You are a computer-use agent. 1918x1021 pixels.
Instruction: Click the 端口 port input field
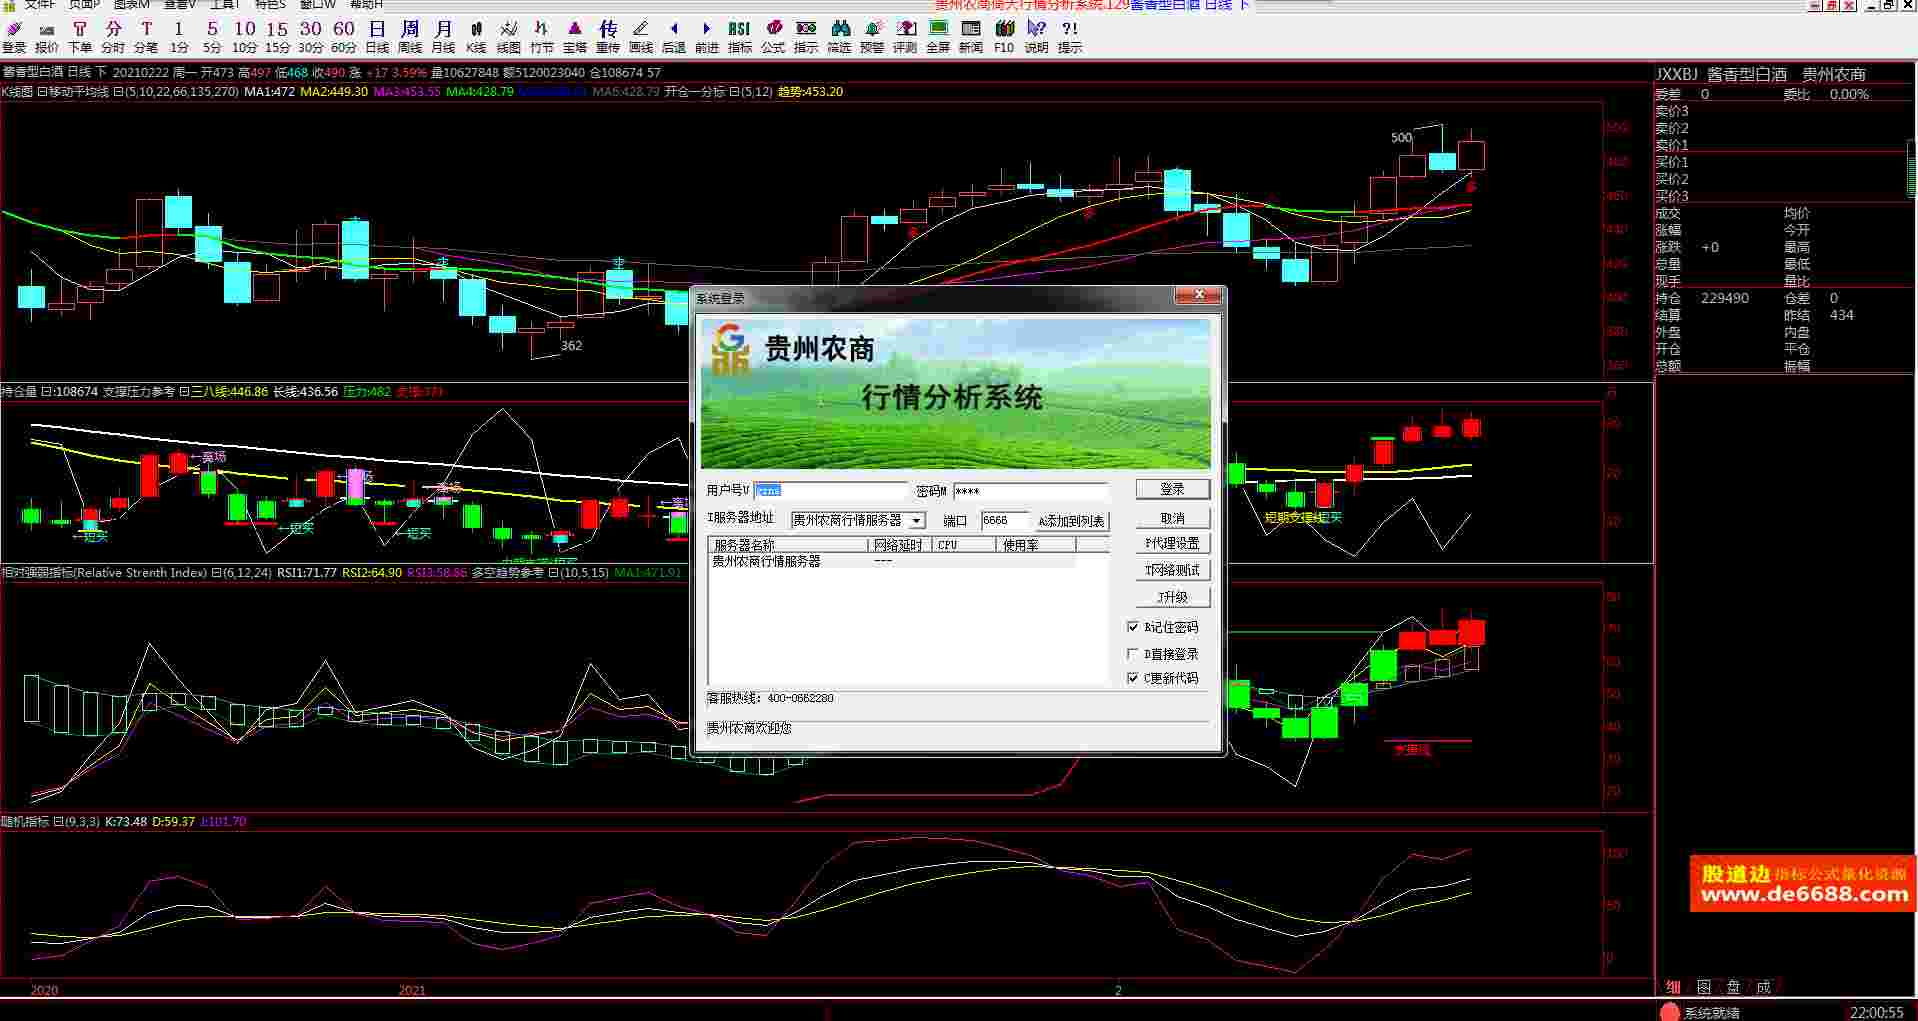coord(1003,521)
